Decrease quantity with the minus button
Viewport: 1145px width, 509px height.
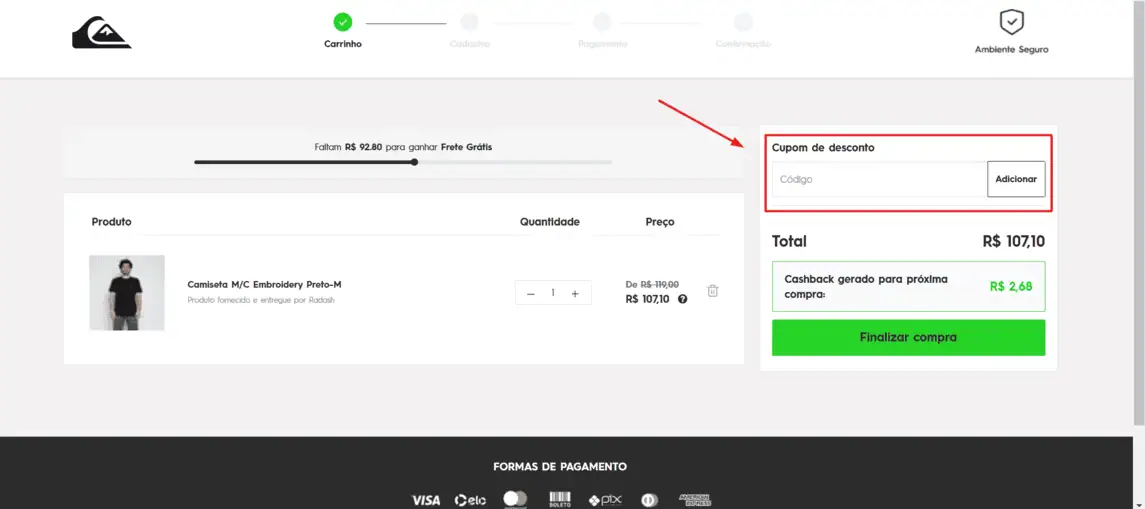pos(531,294)
